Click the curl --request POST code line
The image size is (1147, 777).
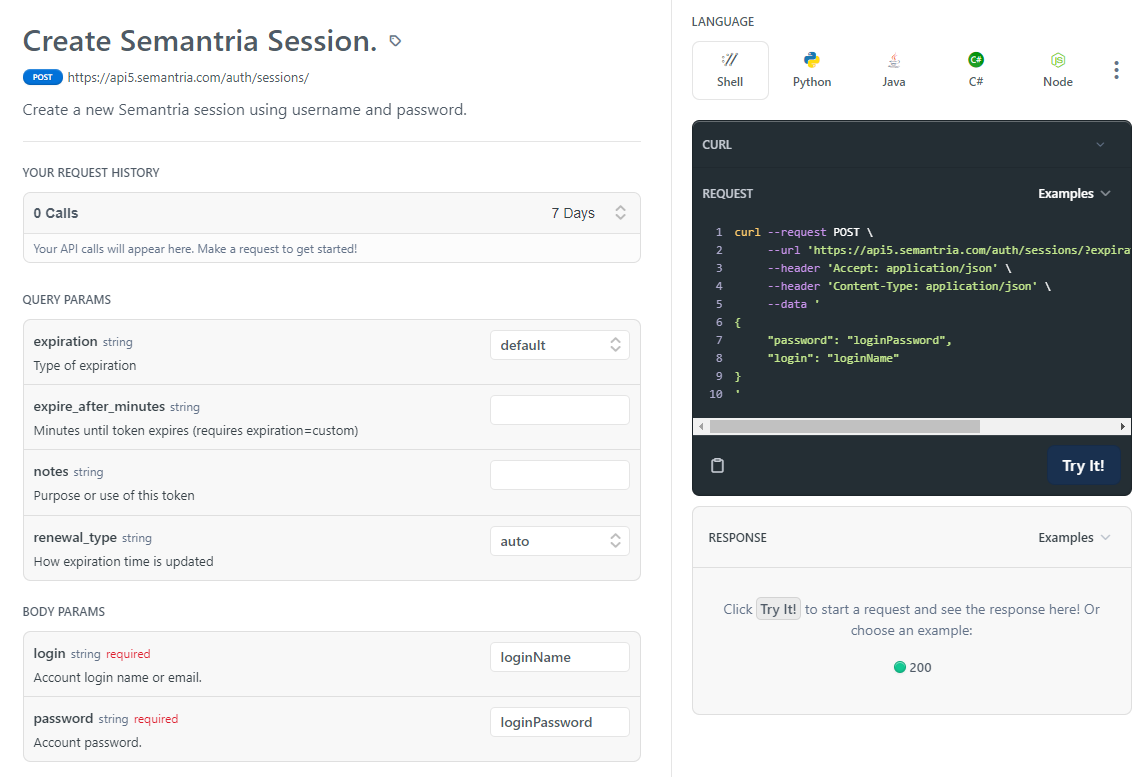(803, 232)
